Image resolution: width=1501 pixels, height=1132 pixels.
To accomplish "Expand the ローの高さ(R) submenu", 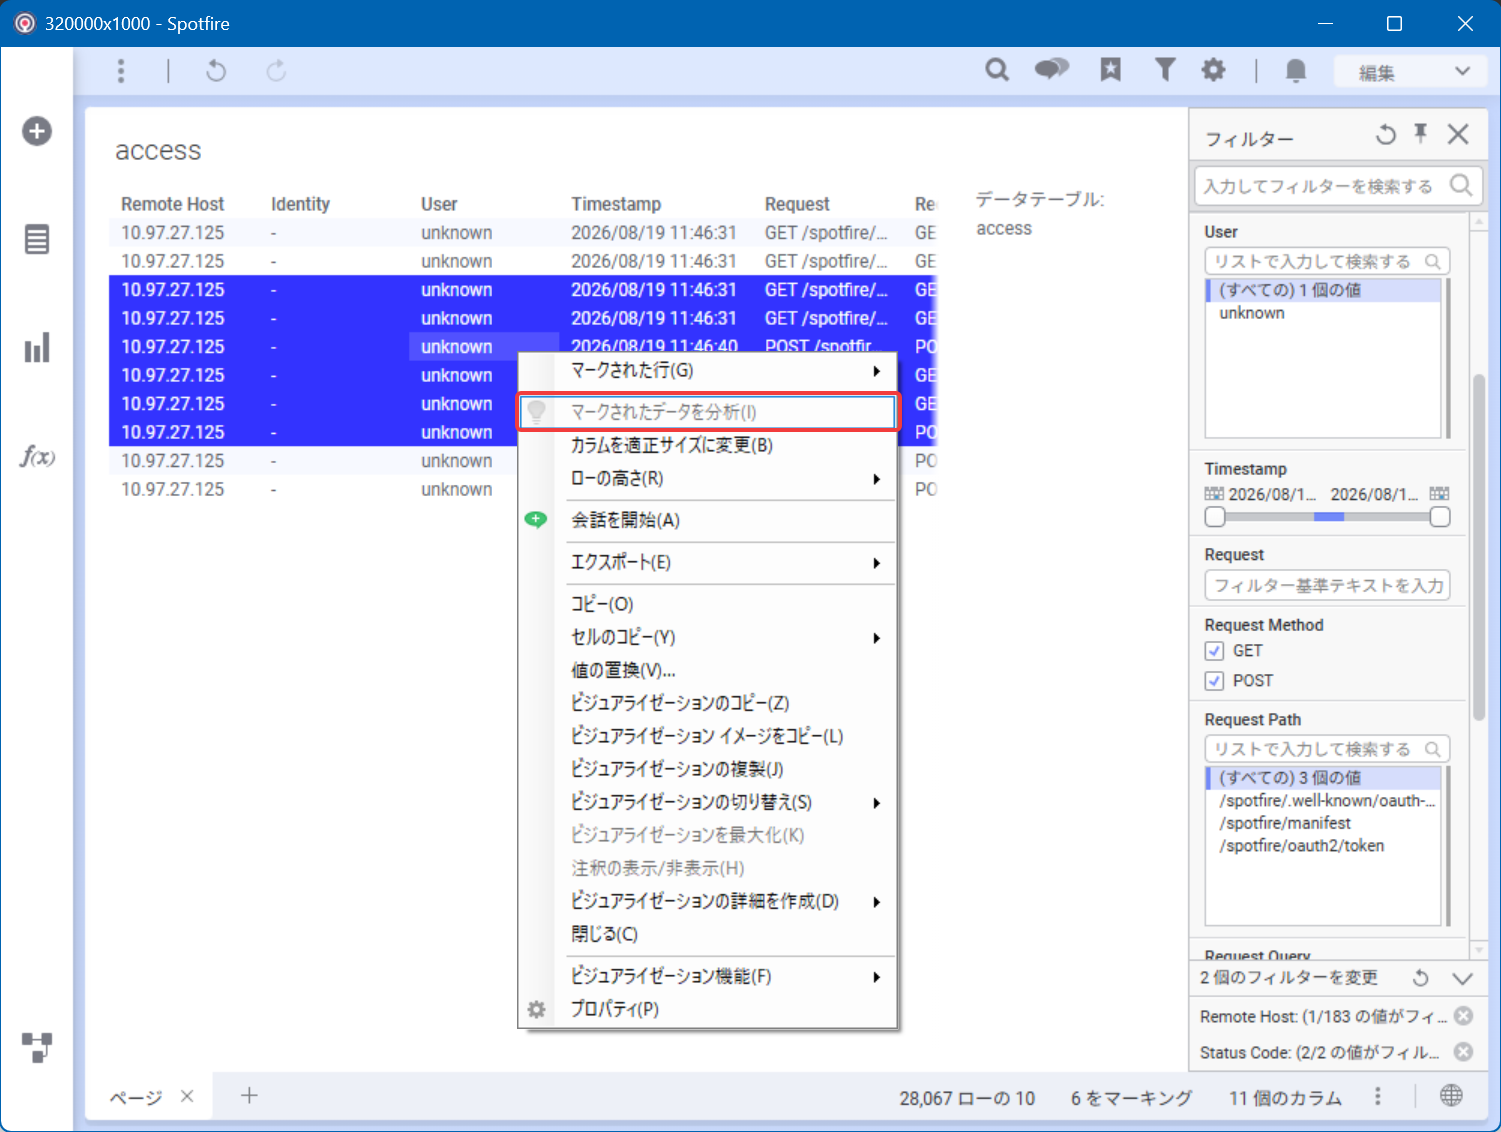I will tap(706, 479).
